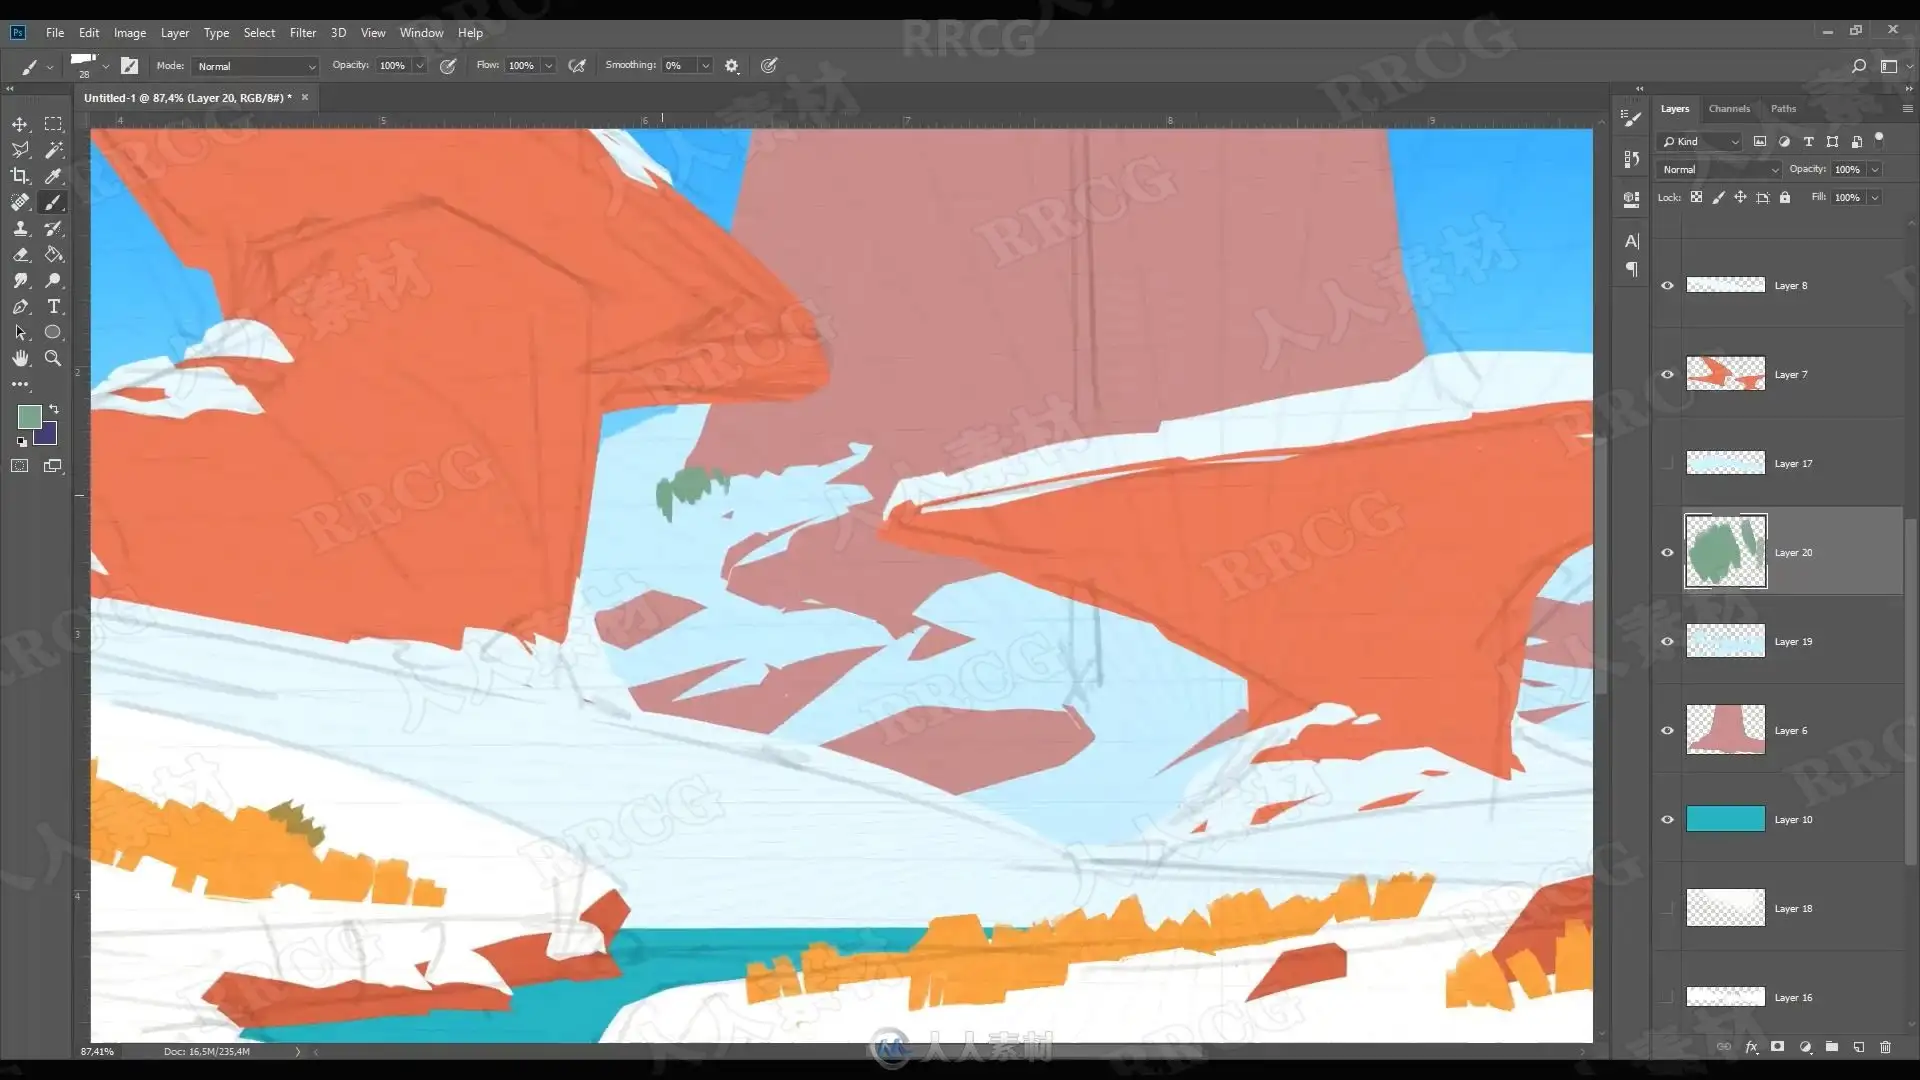Expand the Smoothing value dropdown
The width and height of the screenshot is (1920, 1080).
tap(705, 66)
